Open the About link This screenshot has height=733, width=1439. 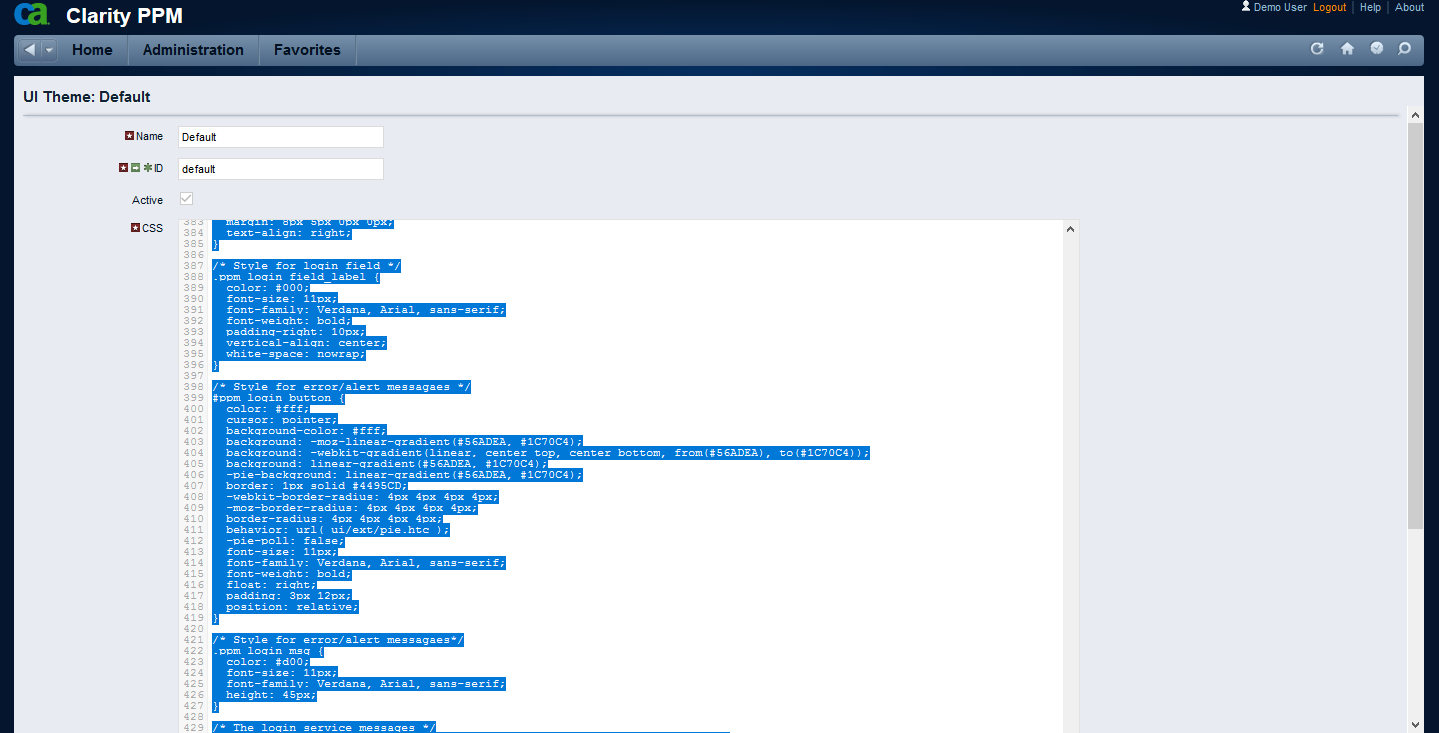(x=1409, y=7)
